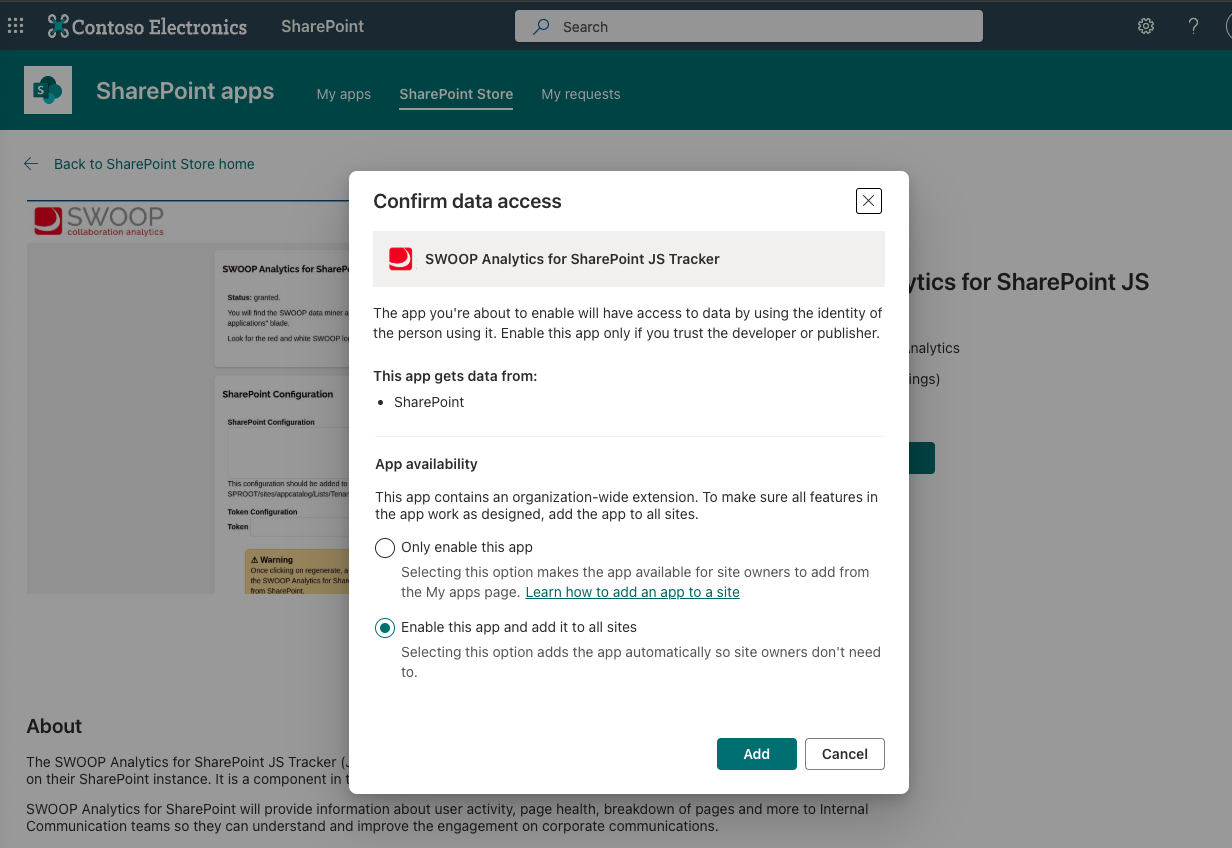Click the back arrow icon
1232x848 pixels.
31,164
